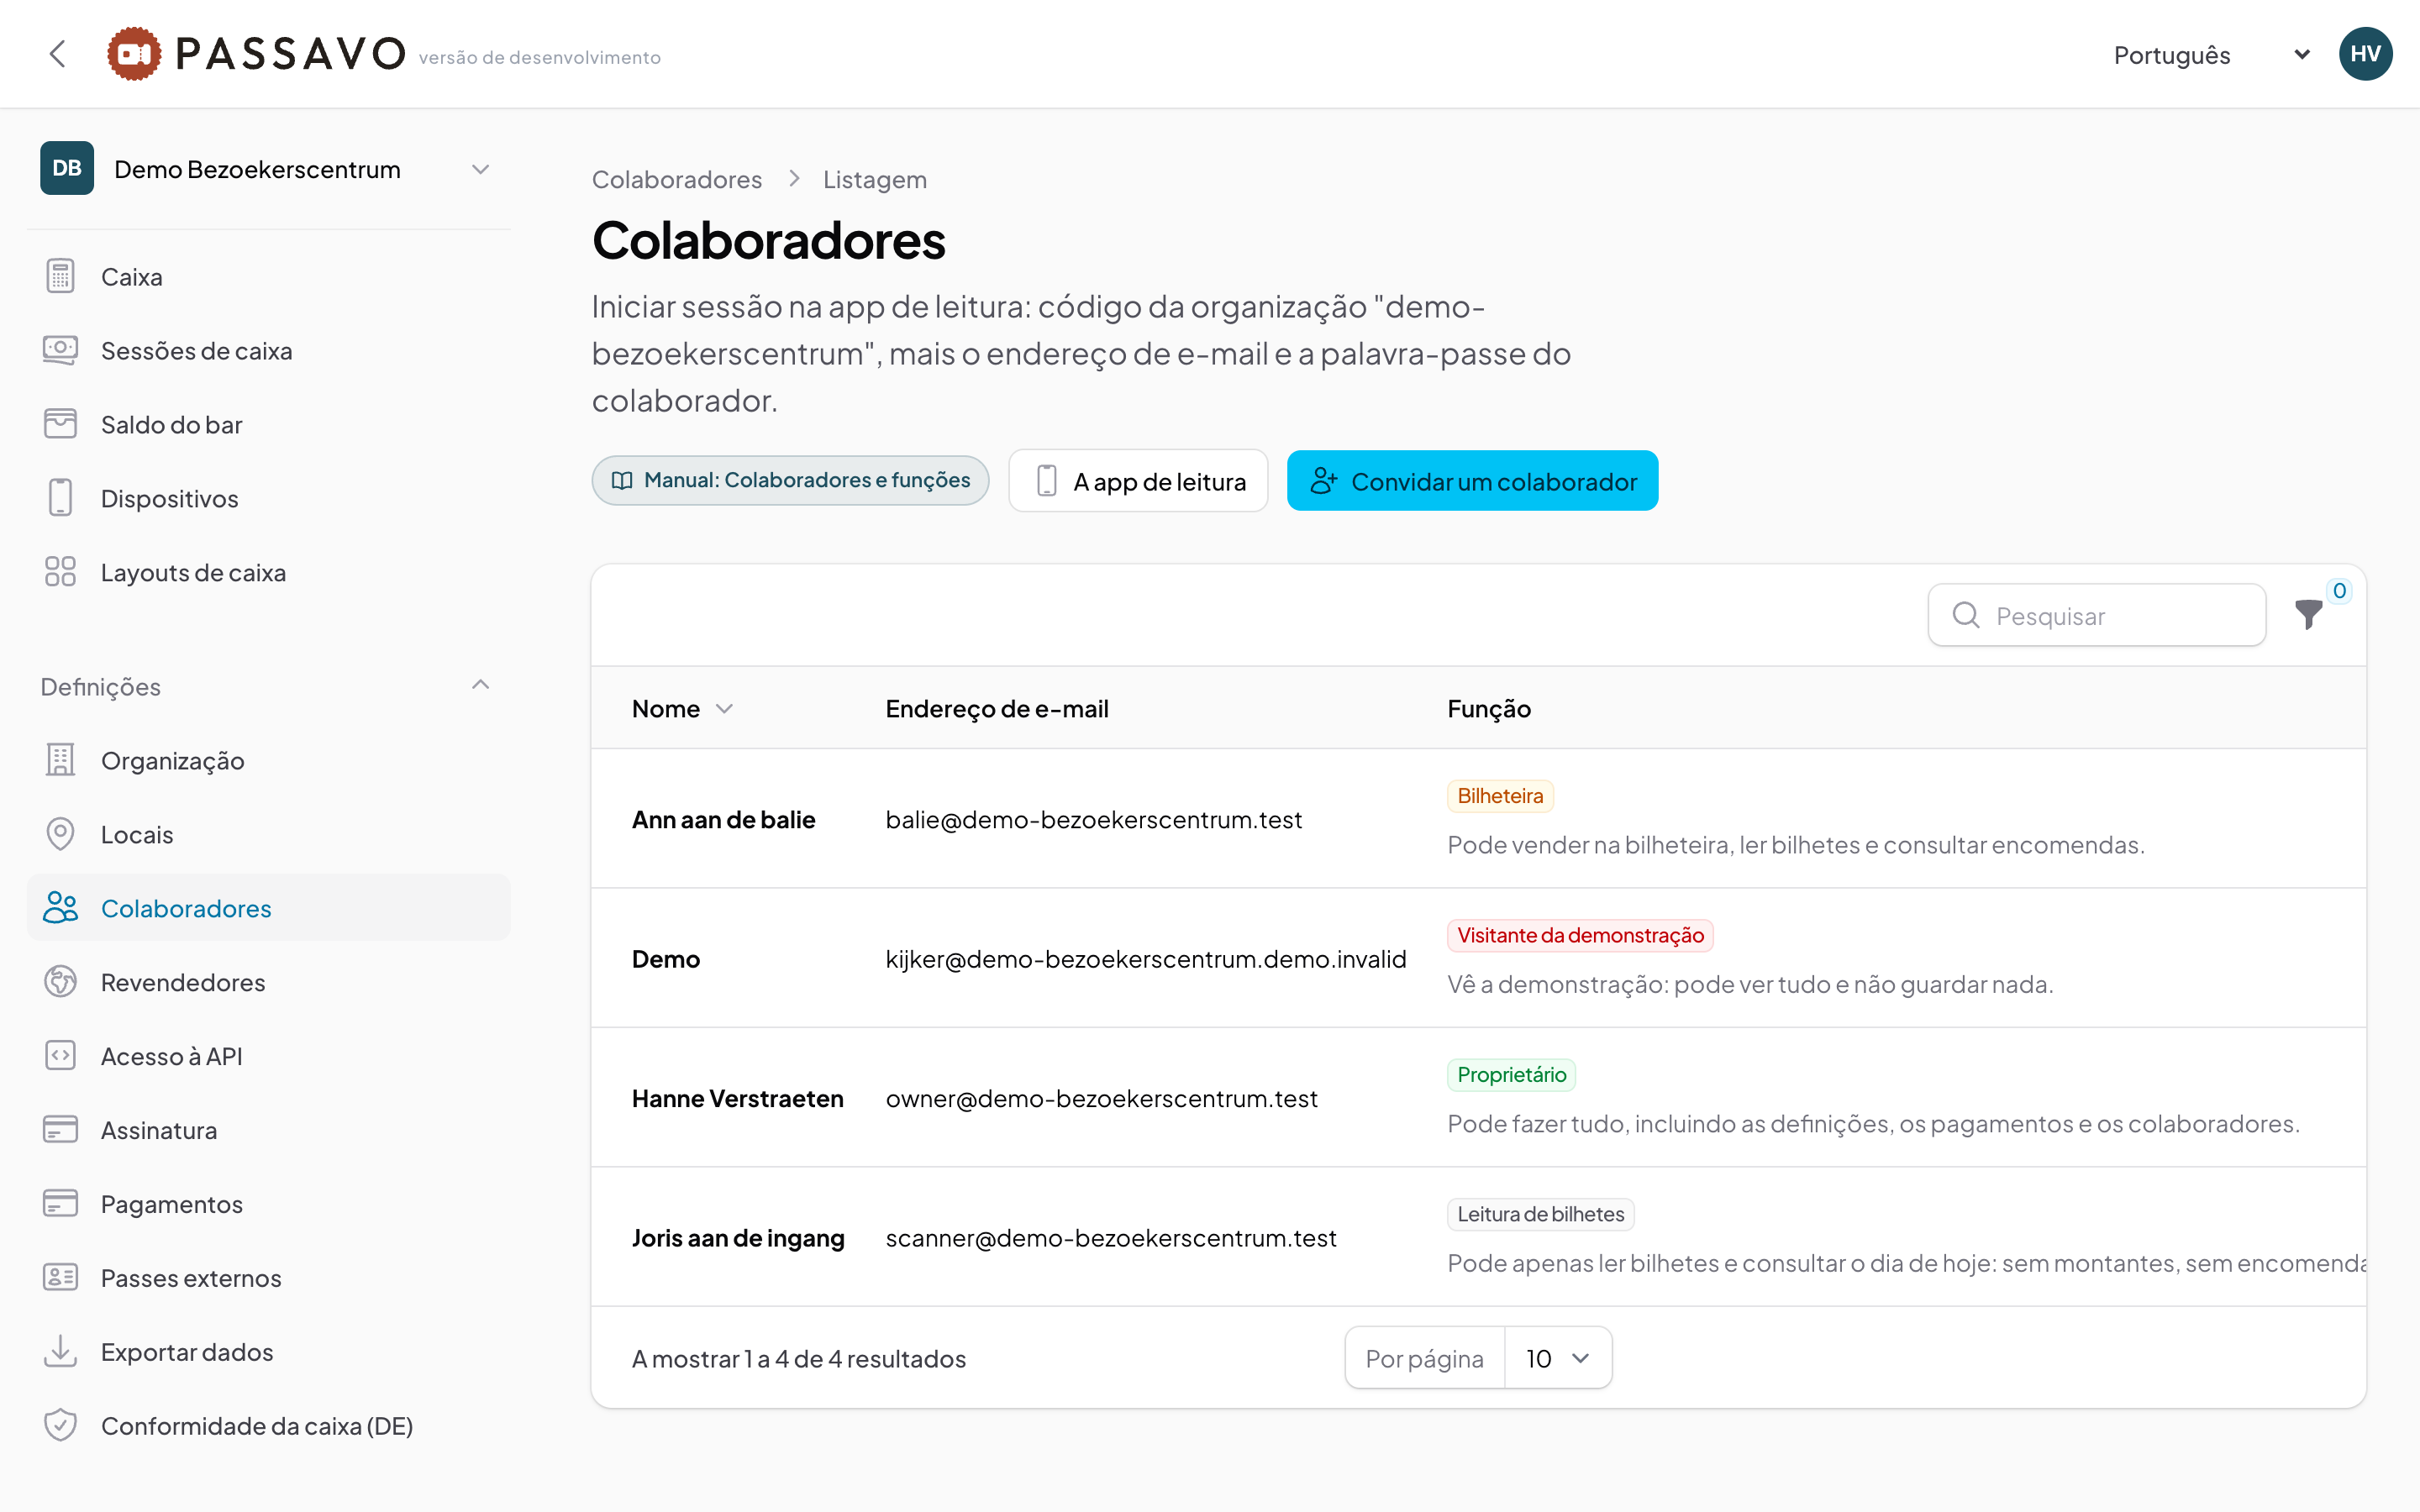Click the Conformidade da caixa shield icon
This screenshot has width=2420, height=1512.
(60, 1425)
